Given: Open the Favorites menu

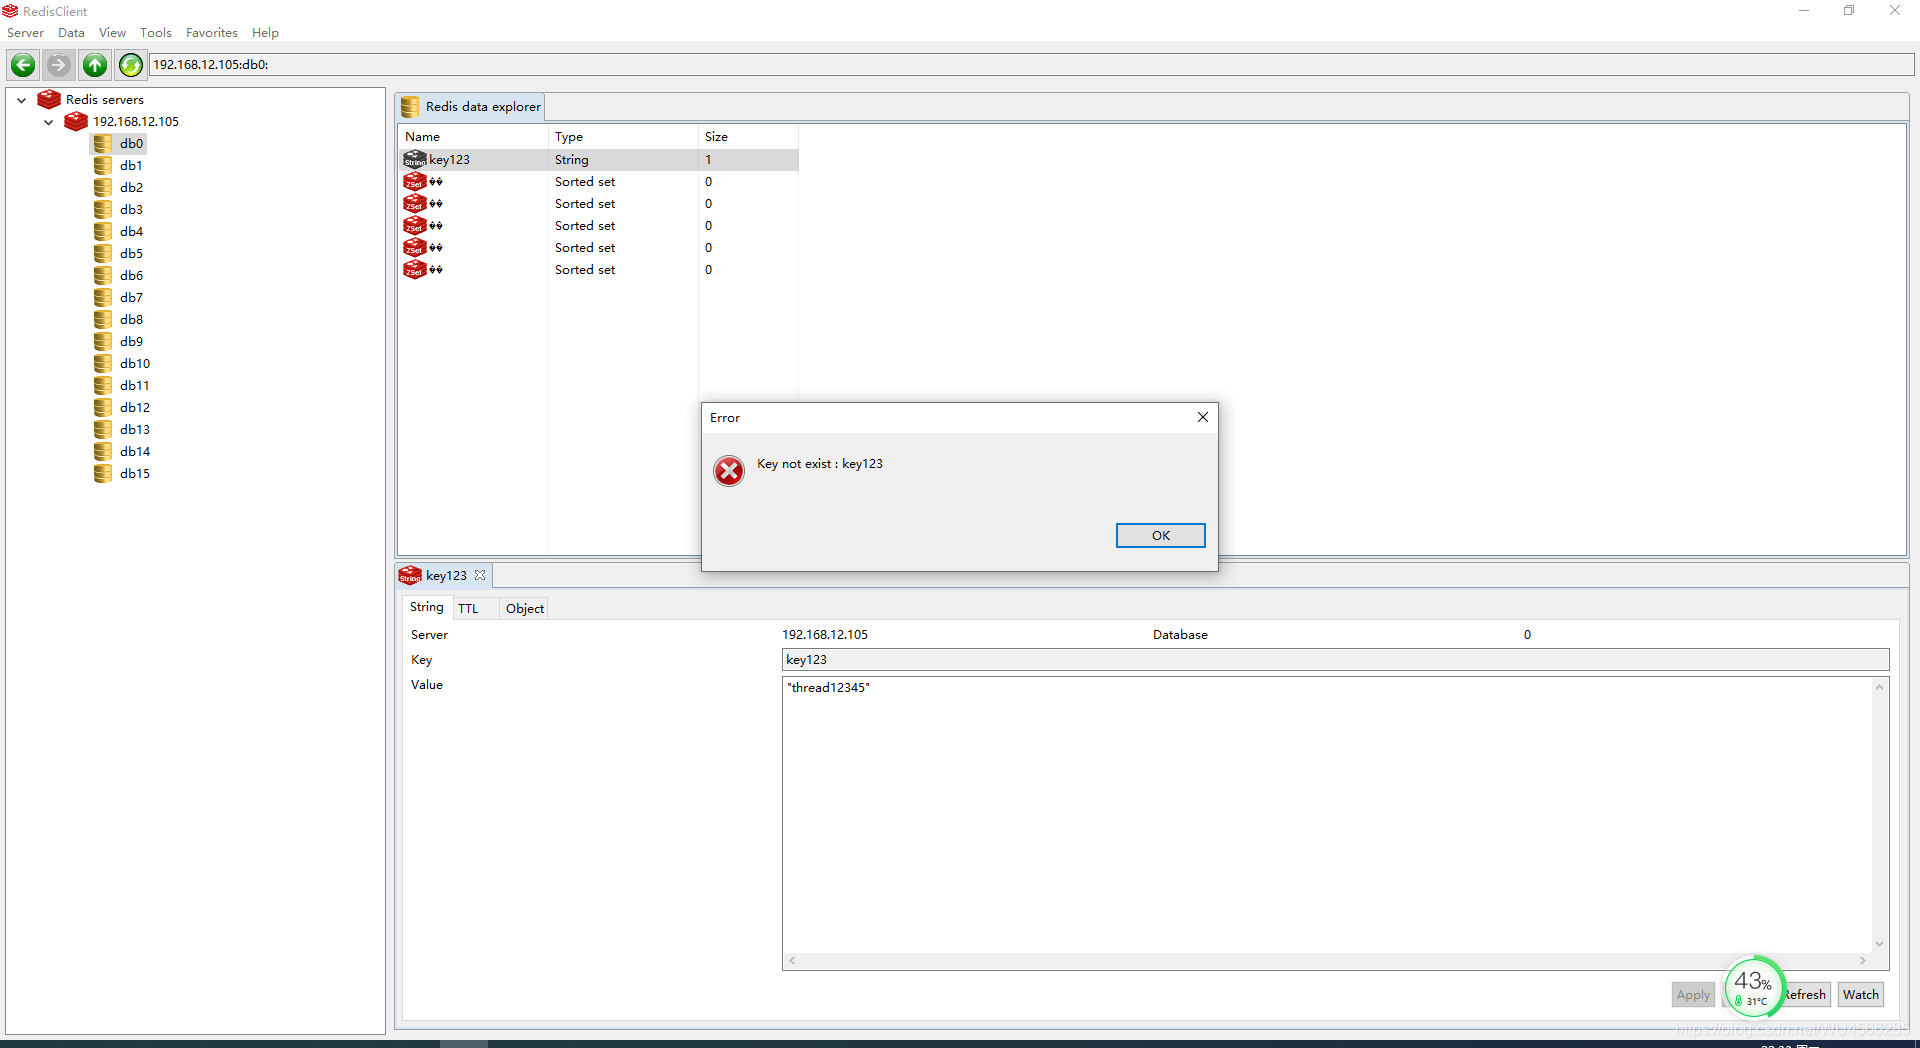Looking at the screenshot, I should (x=212, y=33).
